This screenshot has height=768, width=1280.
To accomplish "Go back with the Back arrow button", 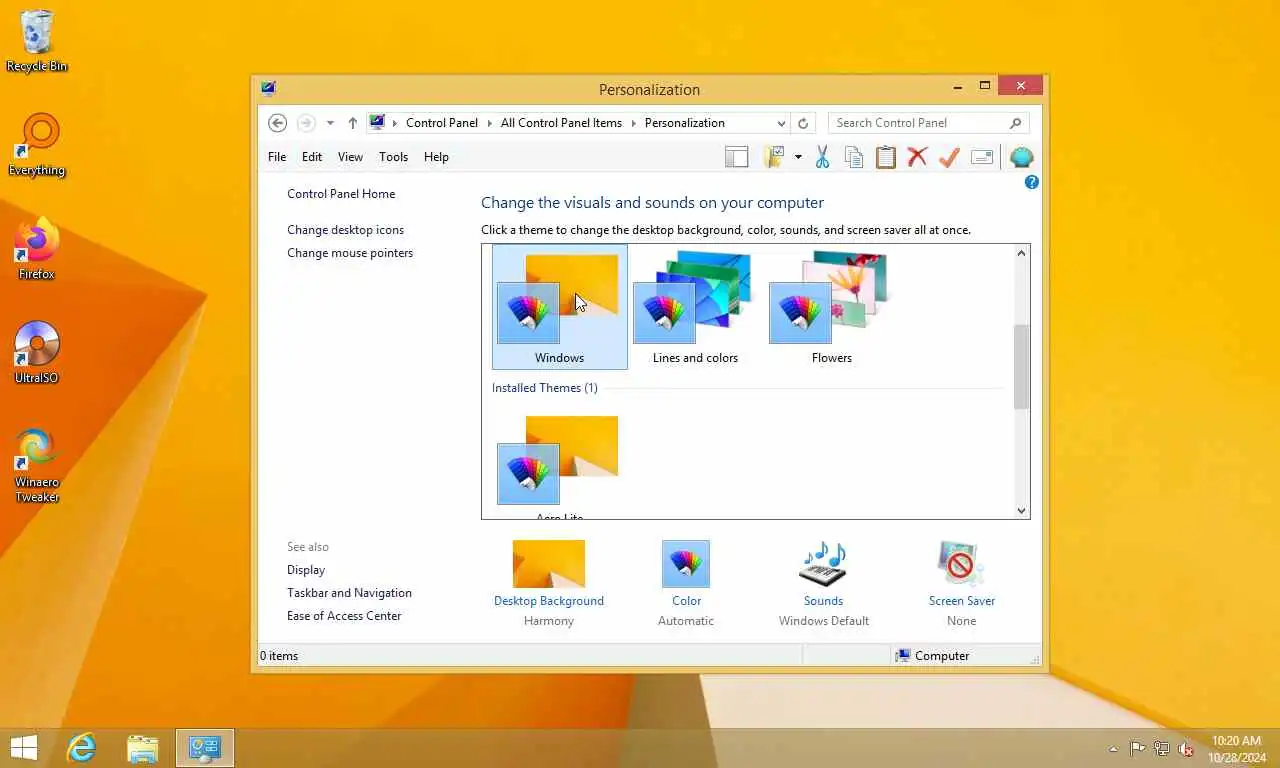I will tap(278, 123).
